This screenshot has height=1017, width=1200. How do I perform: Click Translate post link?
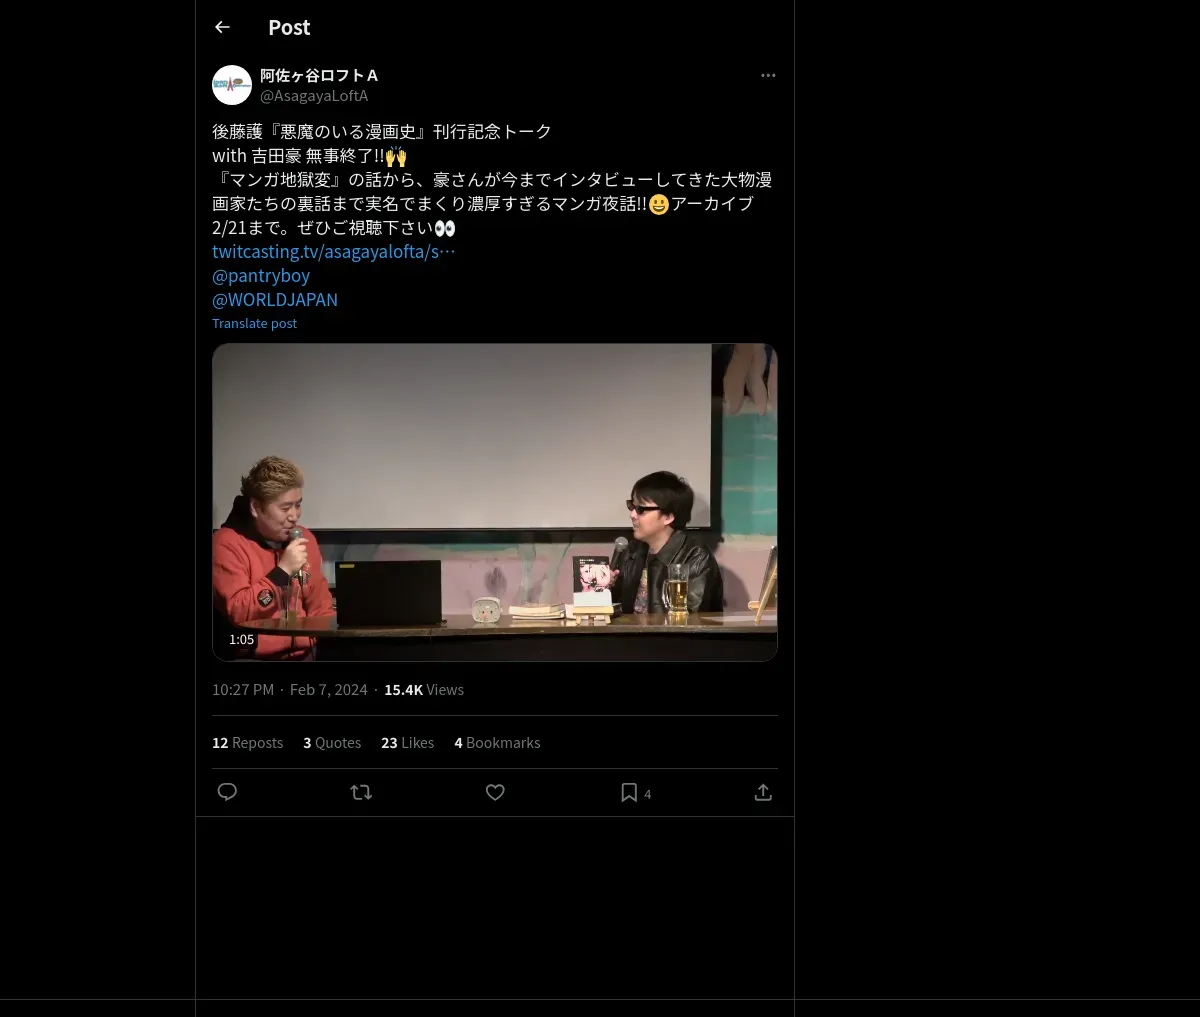point(254,323)
